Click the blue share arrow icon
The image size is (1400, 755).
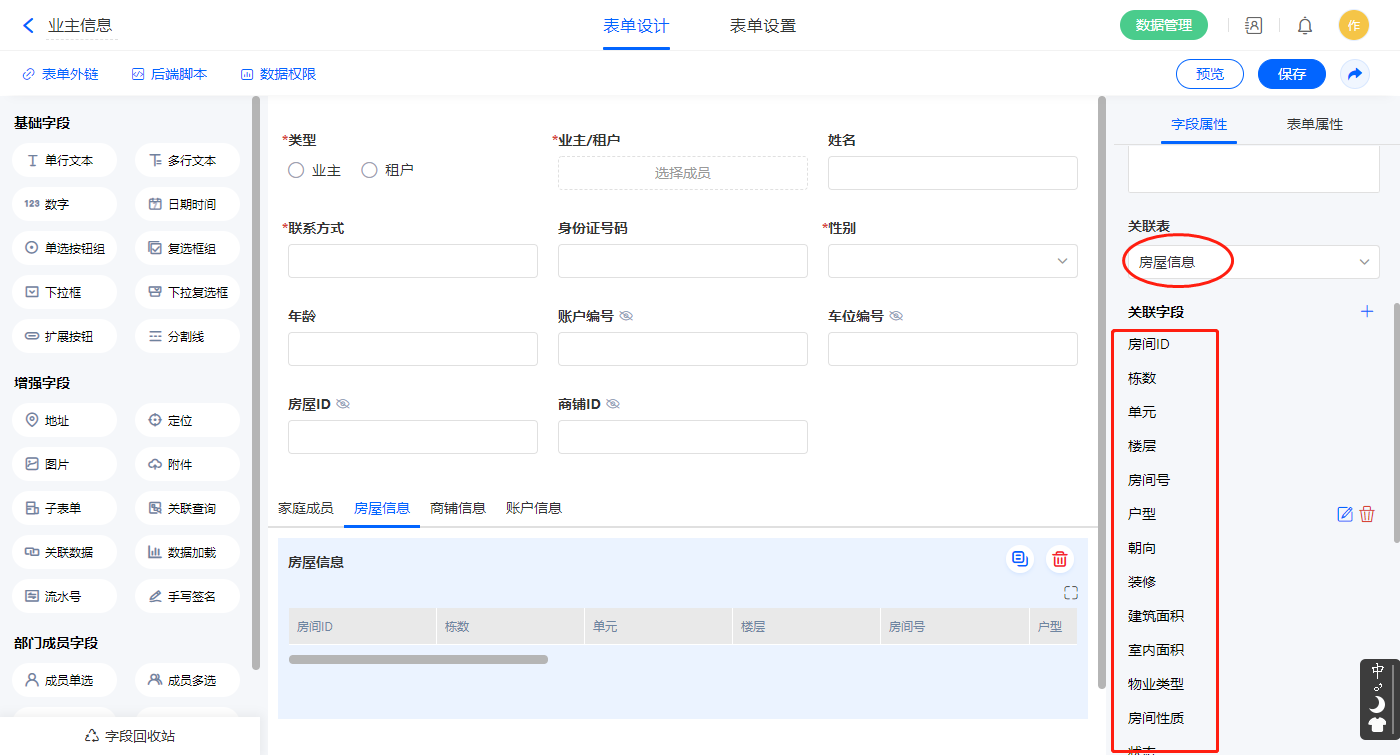click(1355, 74)
